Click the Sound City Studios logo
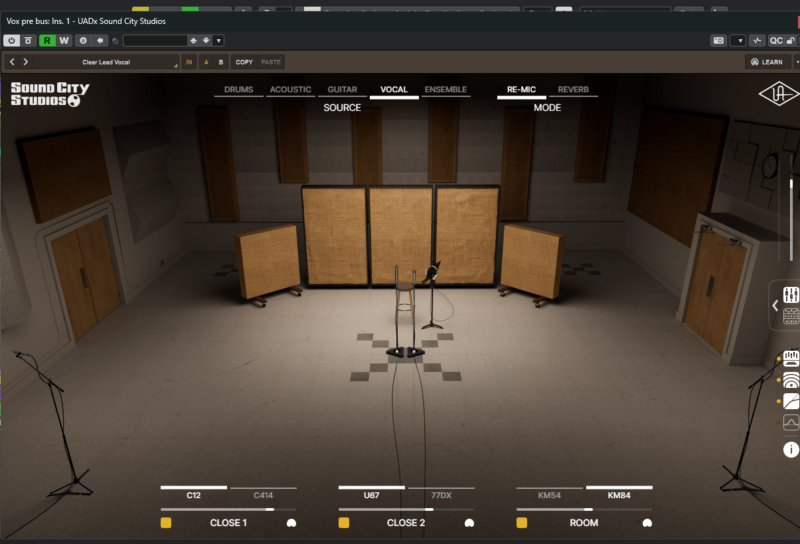800x544 pixels. coord(49,94)
